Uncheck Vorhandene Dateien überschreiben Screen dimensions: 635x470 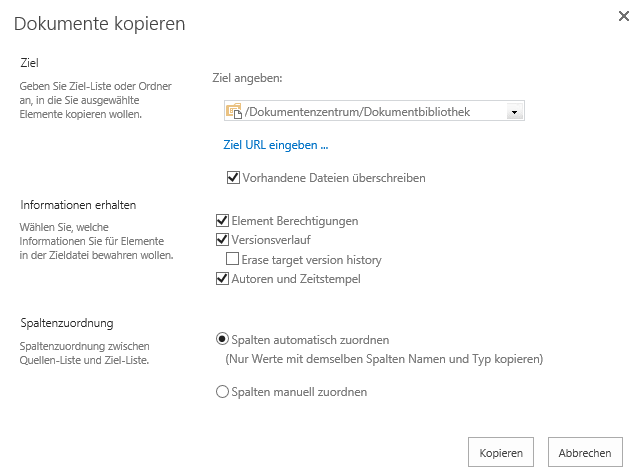click(233, 177)
